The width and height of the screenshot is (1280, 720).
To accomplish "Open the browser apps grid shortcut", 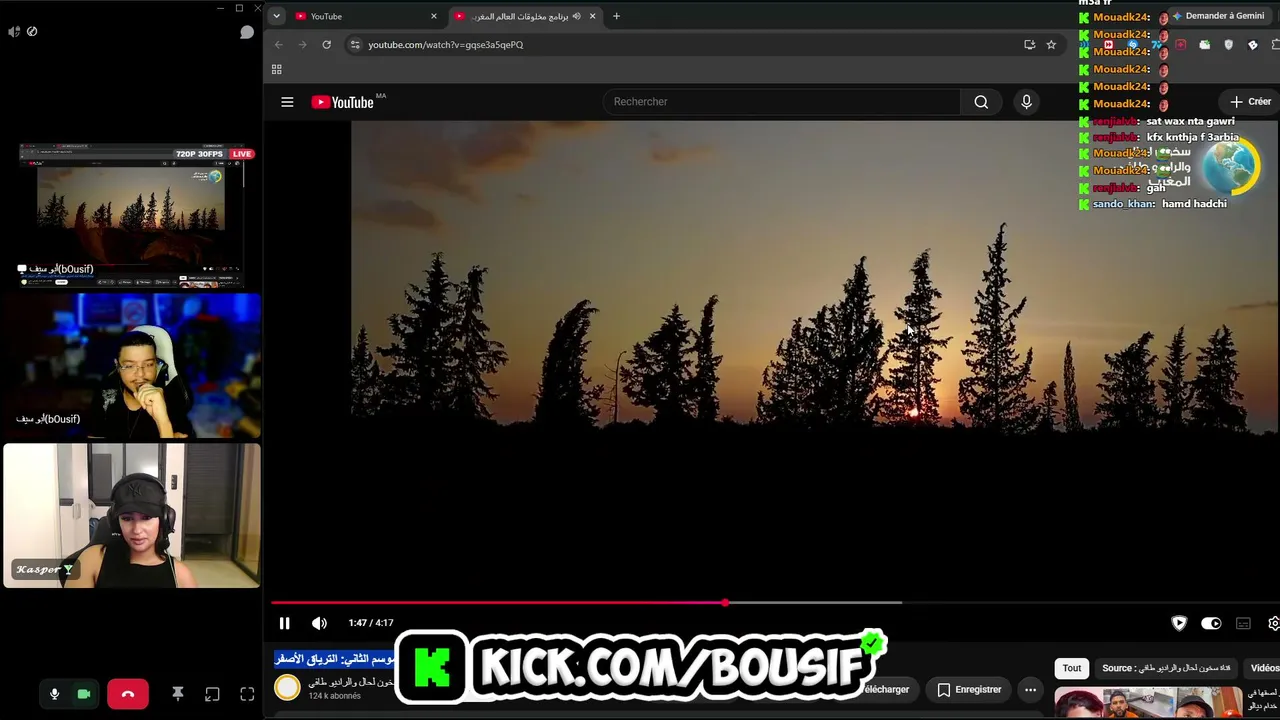I will point(277,69).
